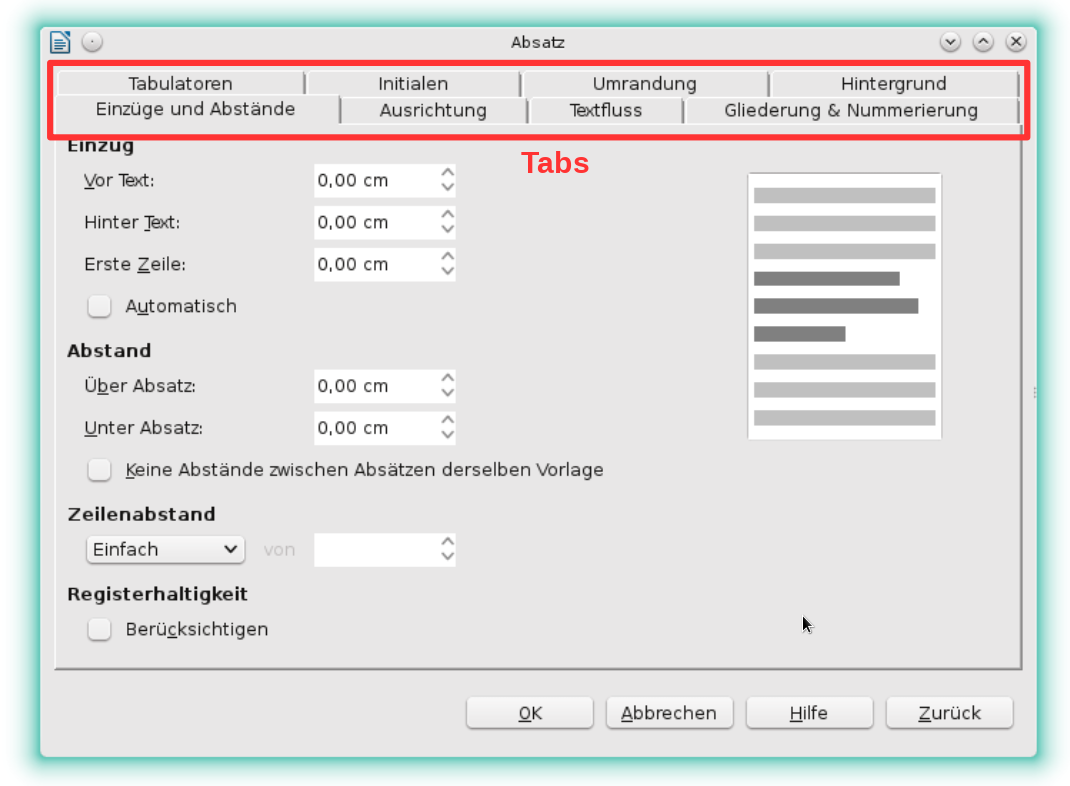Screen dimensions: 1070x786
Task: Increase the Vor Text indent value
Action: pyautogui.click(x=447, y=173)
